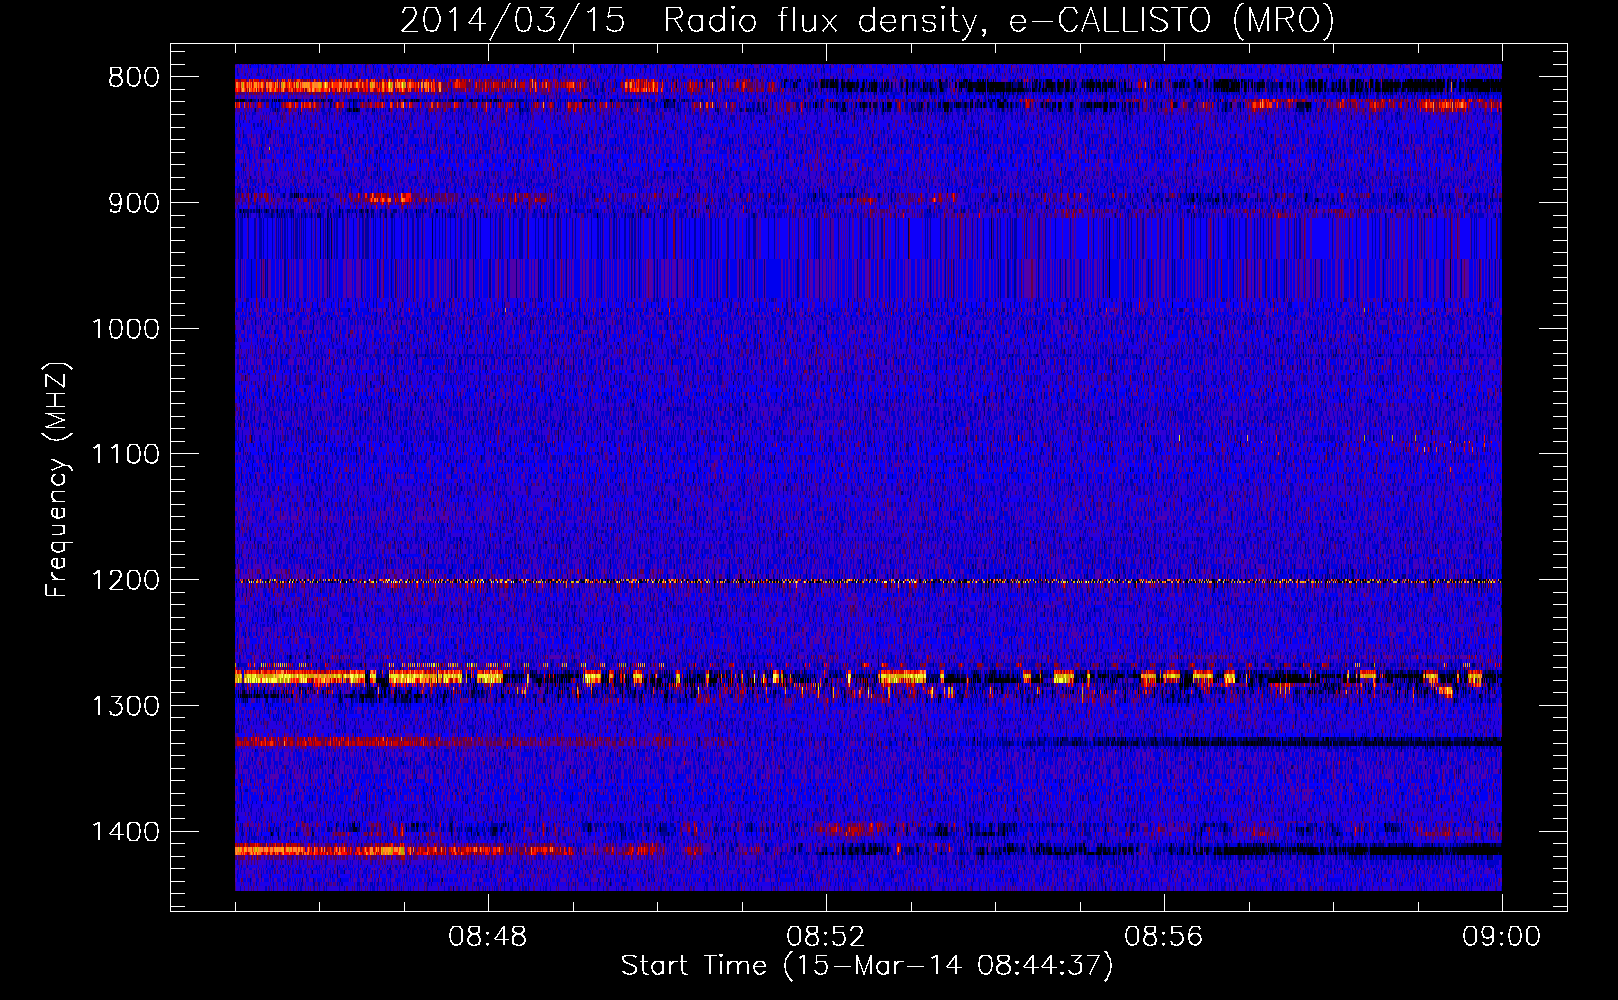Image resolution: width=1618 pixels, height=1000 pixels.
Task: Click the 1100 frequency tick label
Action: click(126, 455)
